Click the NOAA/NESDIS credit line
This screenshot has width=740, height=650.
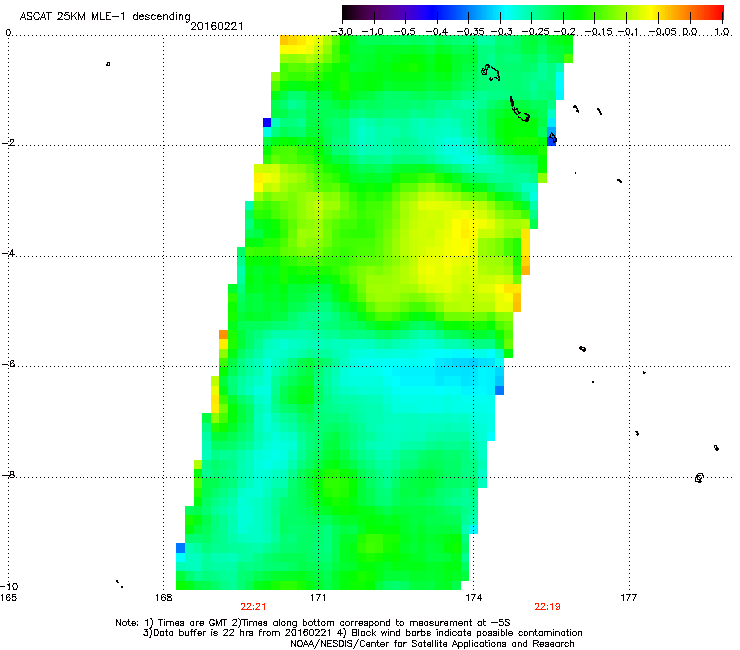click(x=432, y=644)
